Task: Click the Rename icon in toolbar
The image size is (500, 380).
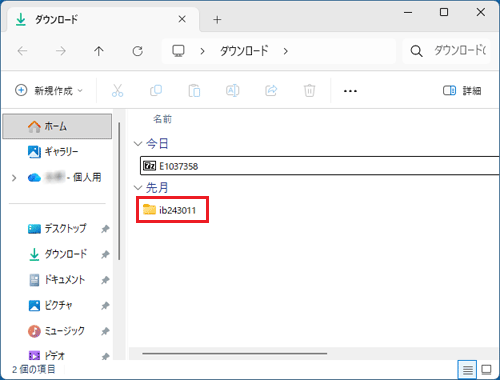Action: click(x=233, y=91)
